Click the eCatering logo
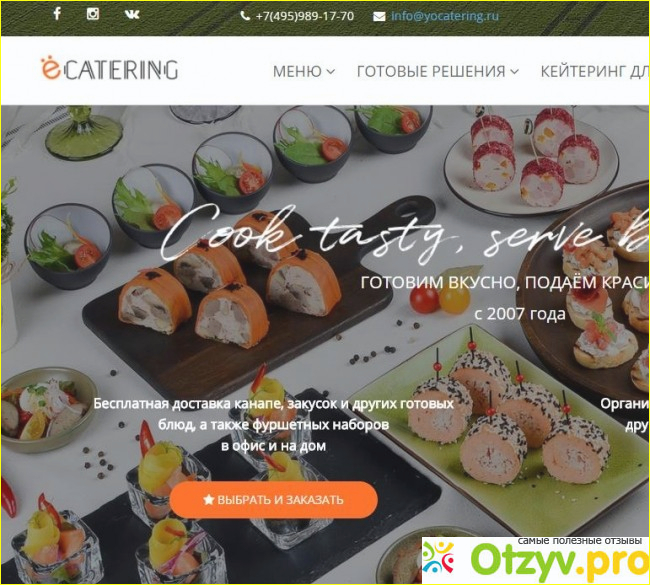This screenshot has height=585, width=650. coord(109,68)
